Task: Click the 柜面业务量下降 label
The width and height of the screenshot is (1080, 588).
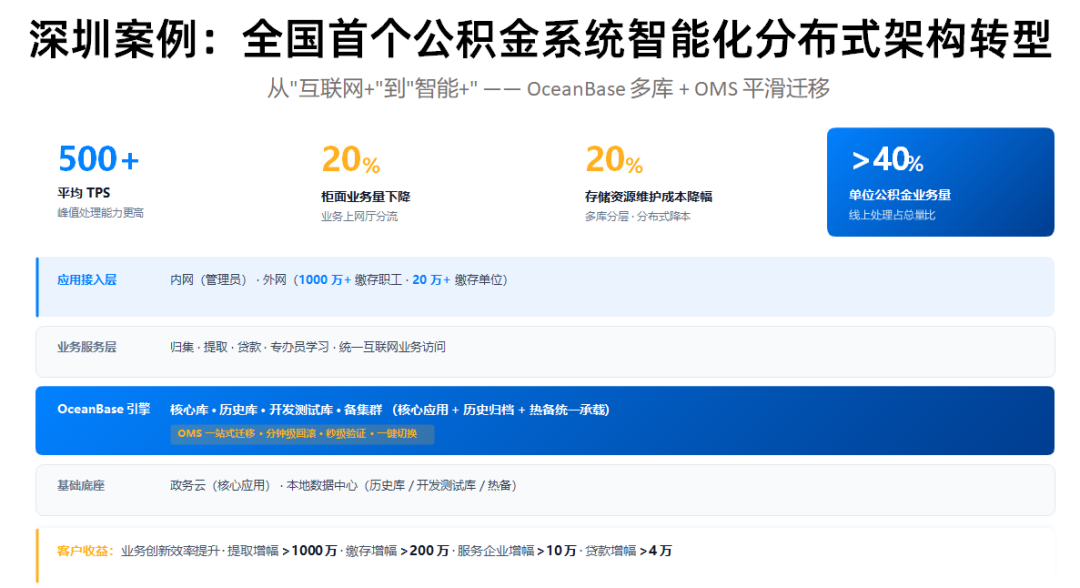Action: coord(365,197)
